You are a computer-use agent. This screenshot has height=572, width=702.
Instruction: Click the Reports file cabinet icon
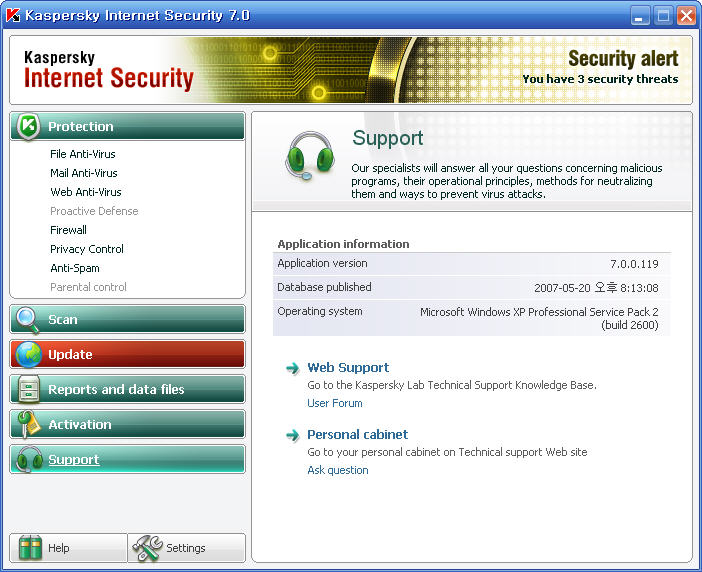(x=29, y=389)
